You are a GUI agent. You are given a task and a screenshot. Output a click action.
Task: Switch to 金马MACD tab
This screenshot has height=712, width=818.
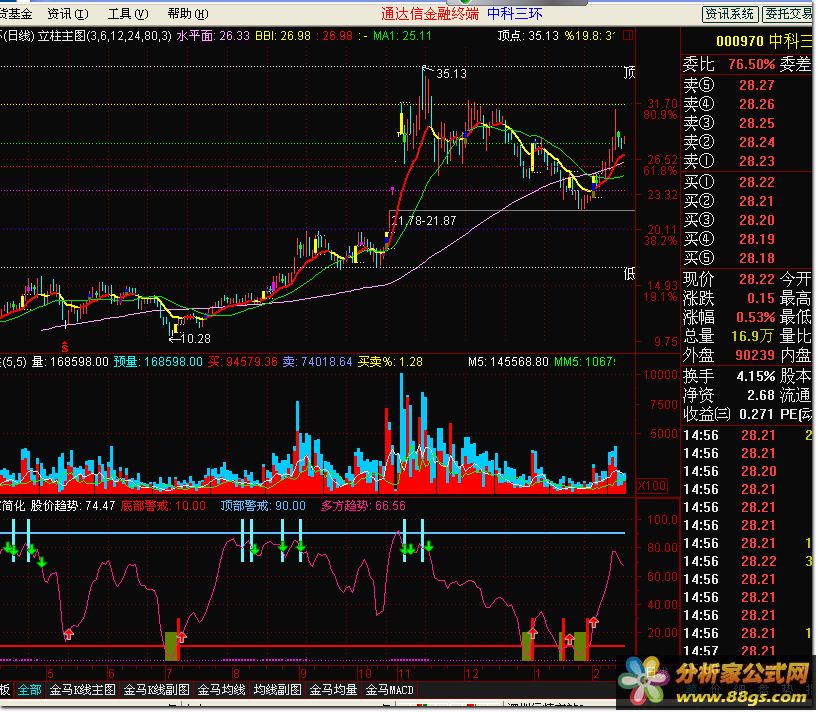389,690
